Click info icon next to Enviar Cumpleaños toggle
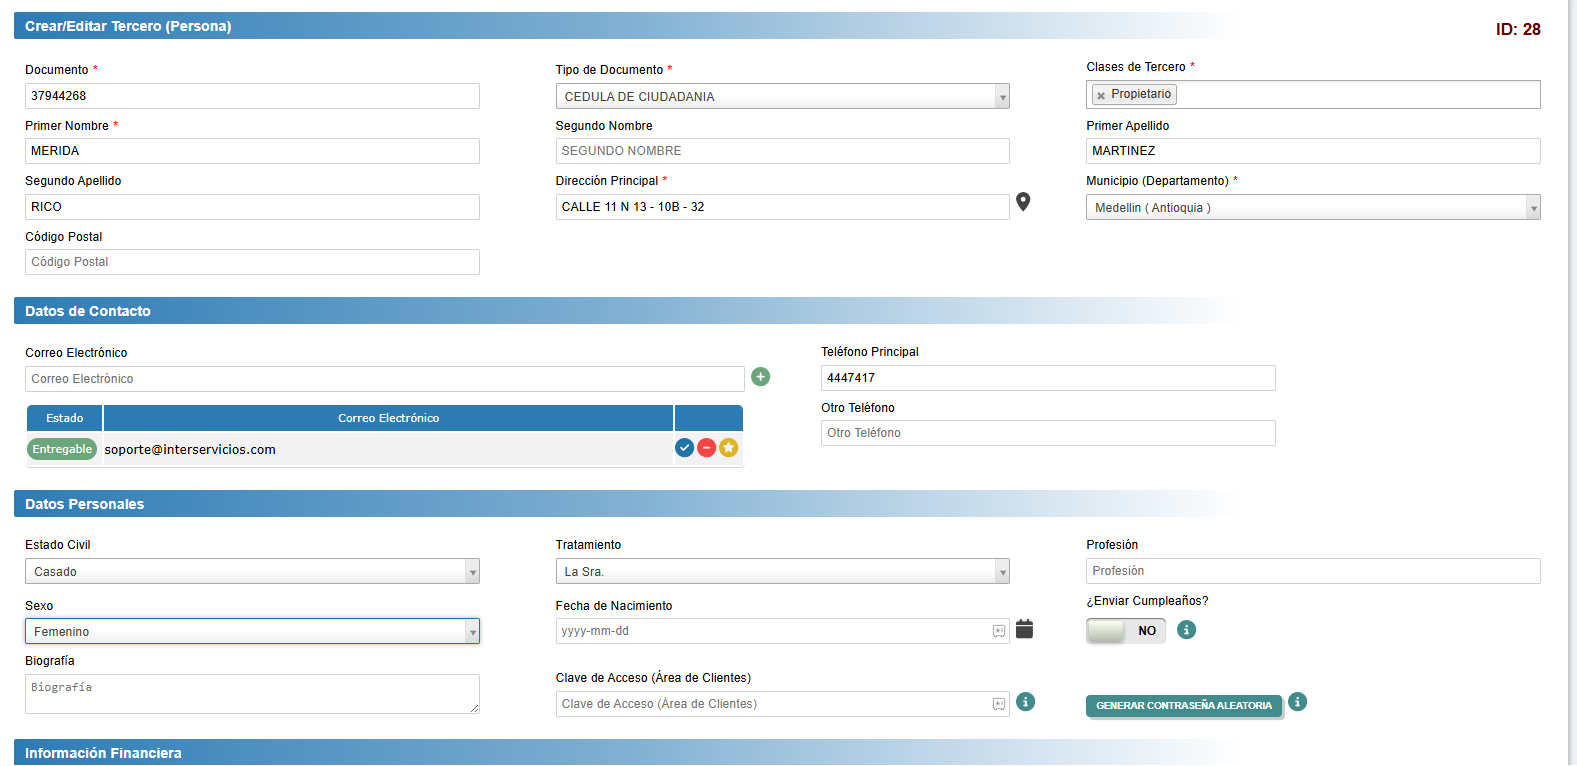The height and width of the screenshot is (766, 1577). 1186,630
